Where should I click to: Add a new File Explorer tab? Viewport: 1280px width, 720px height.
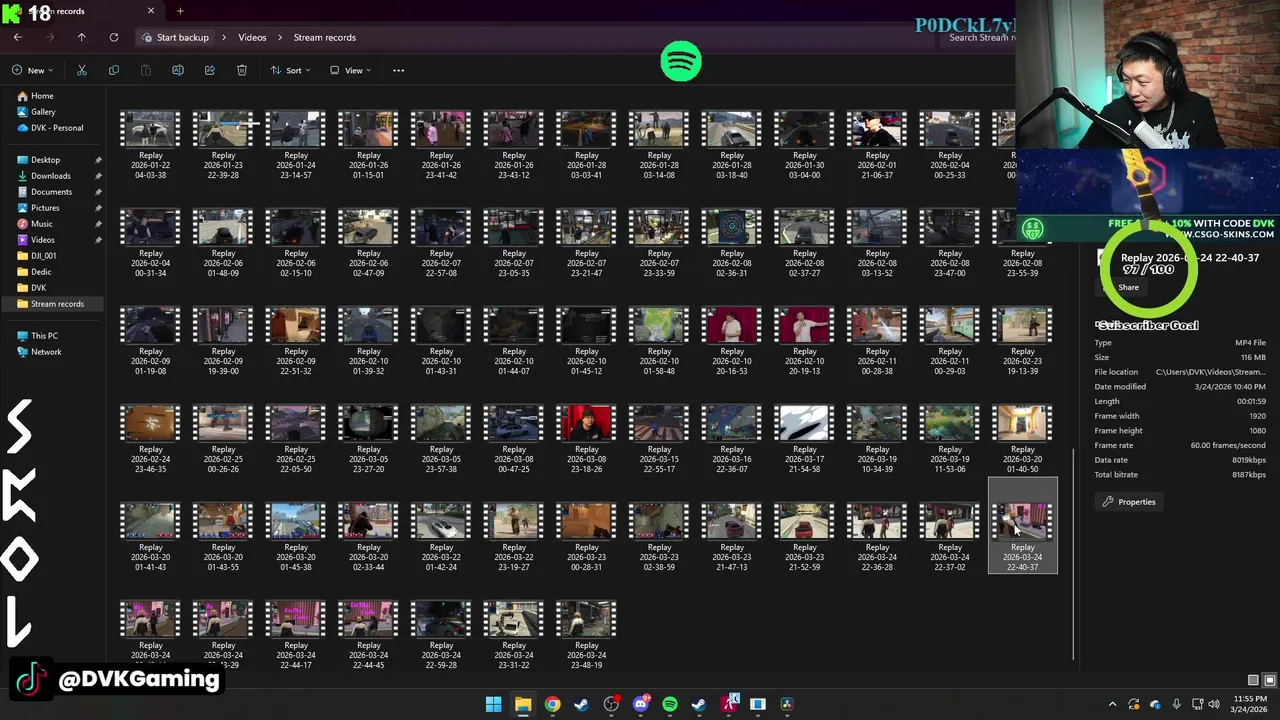pyautogui.click(x=180, y=11)
